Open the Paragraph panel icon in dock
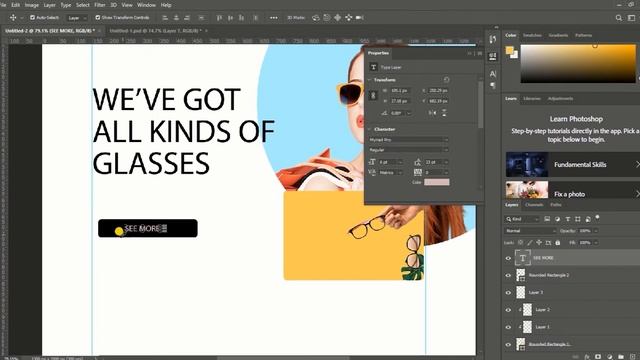This screenshot has width=640, height=360. tap(493, 85)
